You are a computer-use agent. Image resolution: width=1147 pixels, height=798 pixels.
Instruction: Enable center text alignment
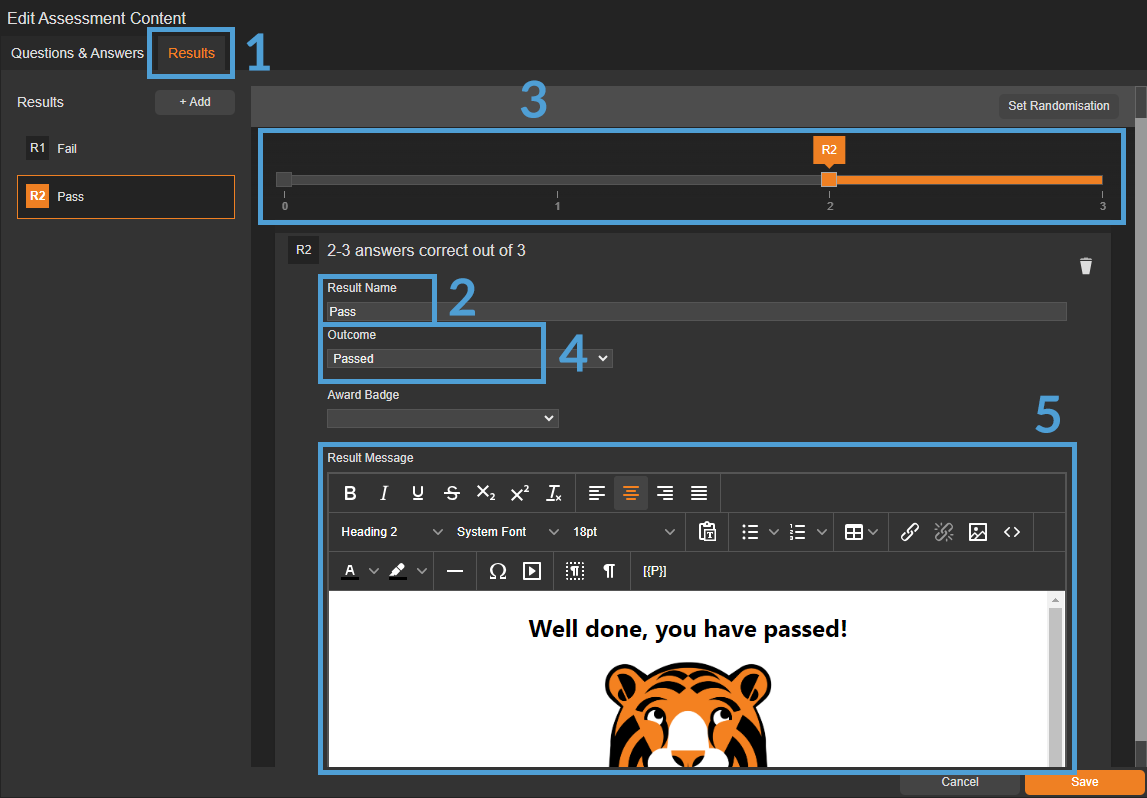tap(630, 493)
